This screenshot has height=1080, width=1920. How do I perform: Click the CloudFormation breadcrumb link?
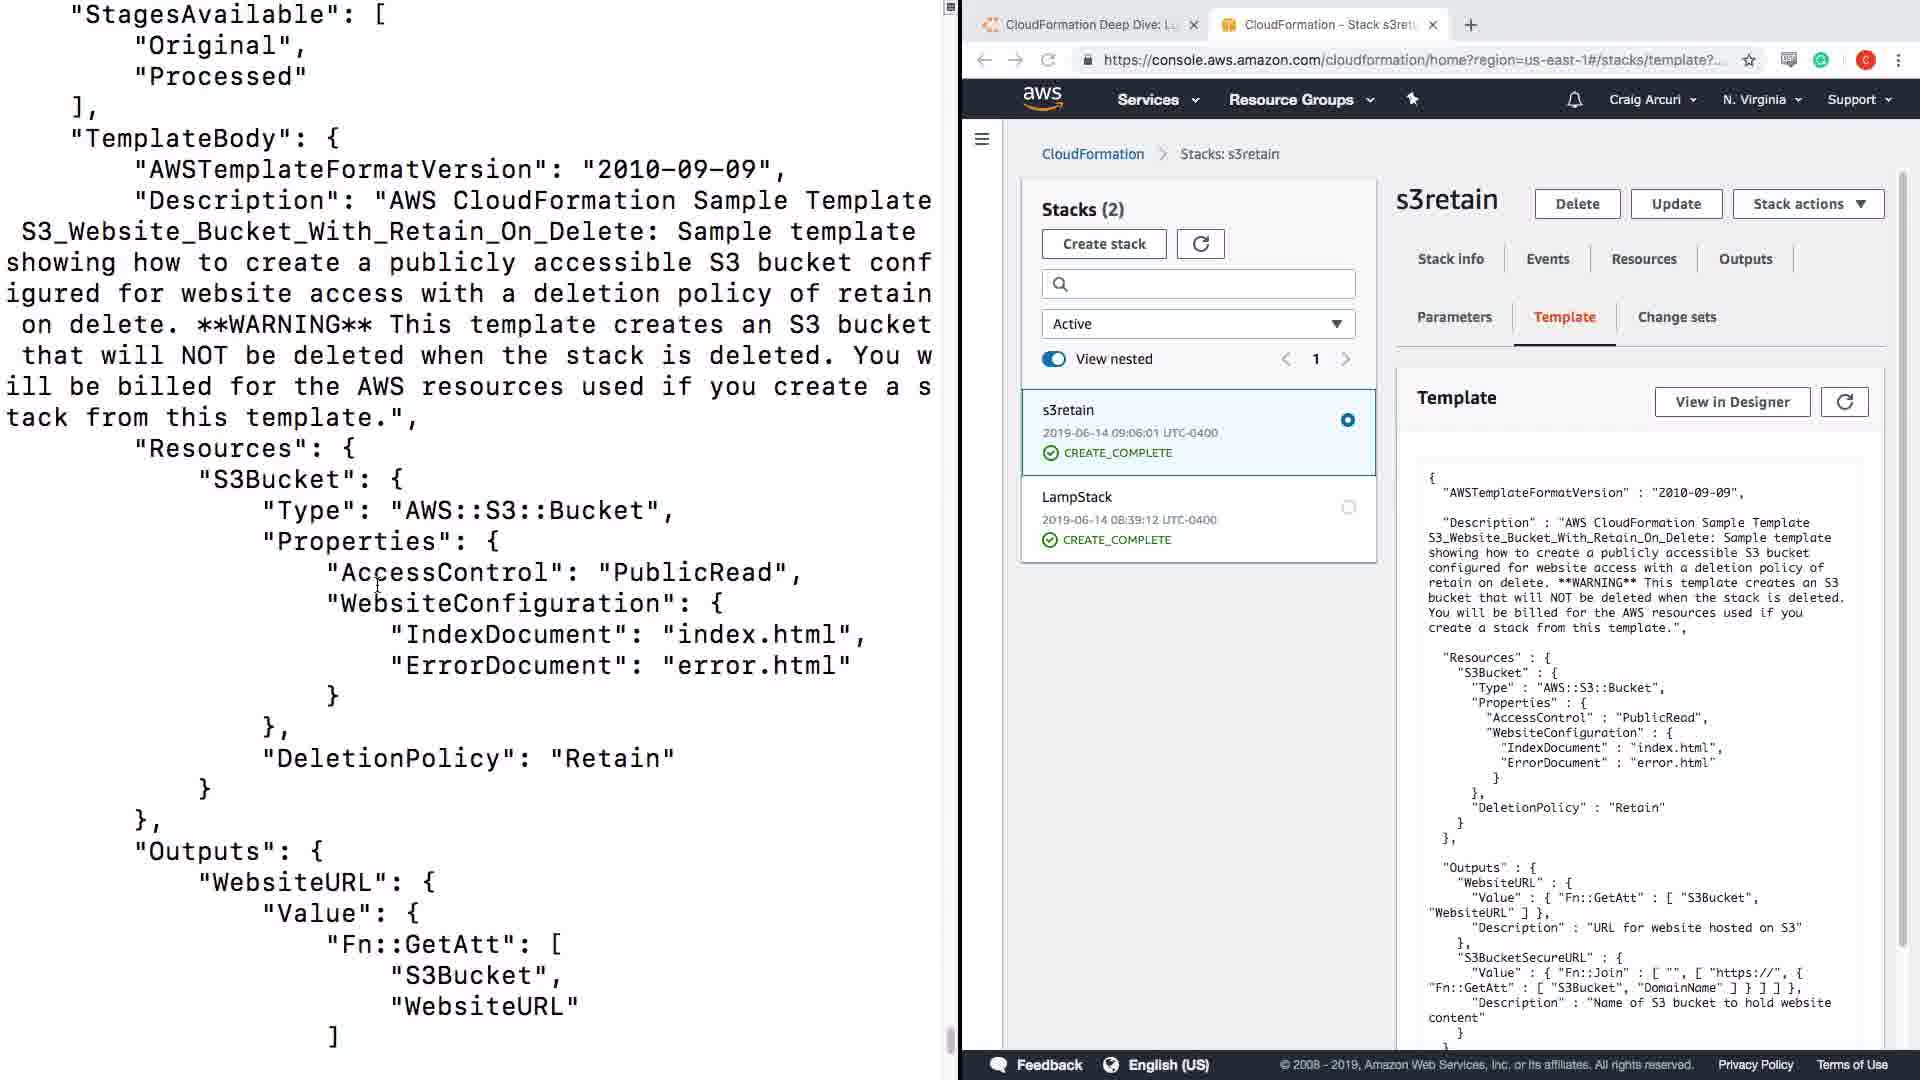tap(1092, 154)
